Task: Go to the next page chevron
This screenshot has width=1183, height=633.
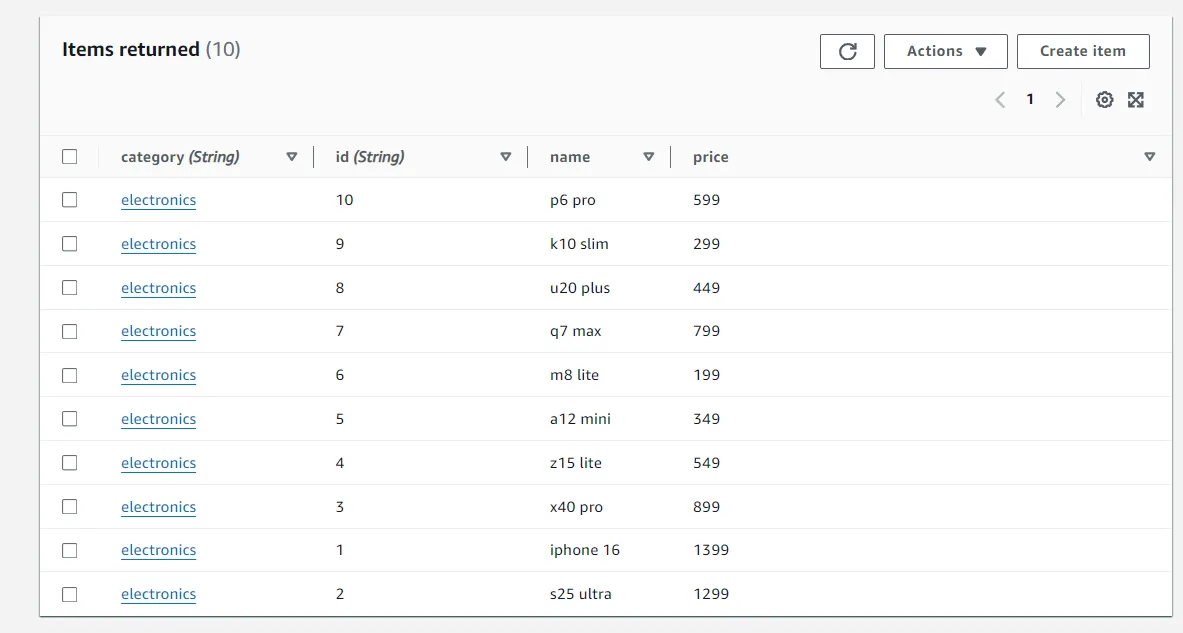Action: 1060,99
